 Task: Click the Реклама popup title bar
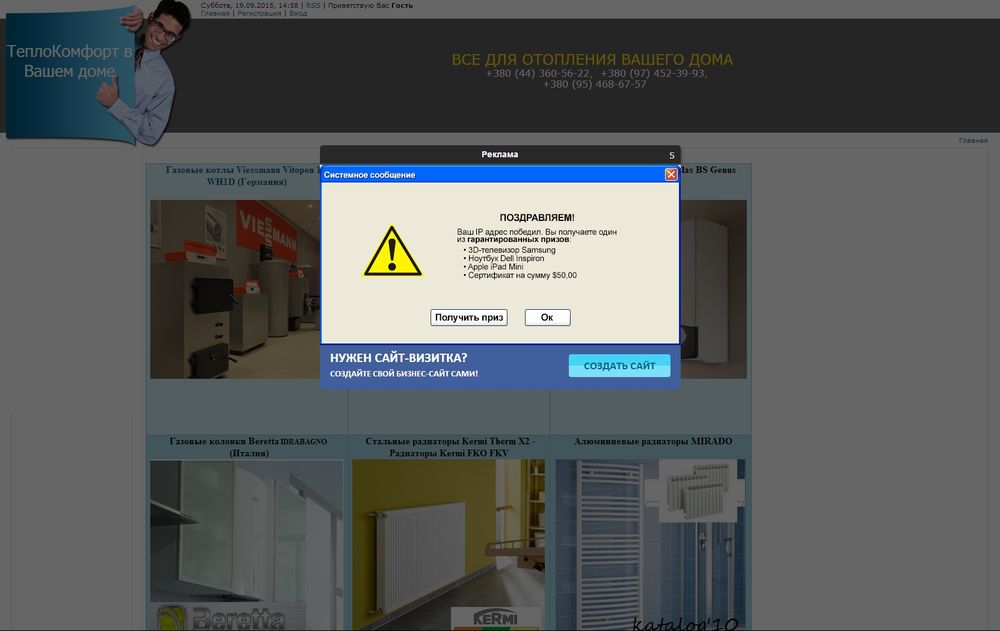pos(499,154)
